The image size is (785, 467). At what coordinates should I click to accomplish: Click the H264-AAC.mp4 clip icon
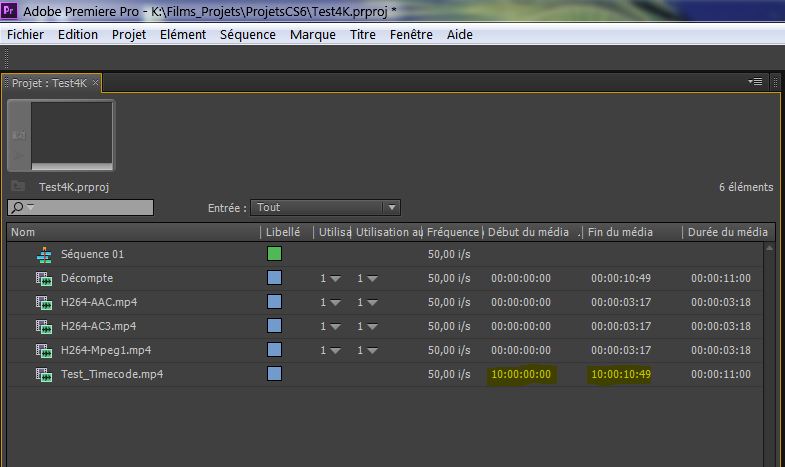(x=44, y=303)
